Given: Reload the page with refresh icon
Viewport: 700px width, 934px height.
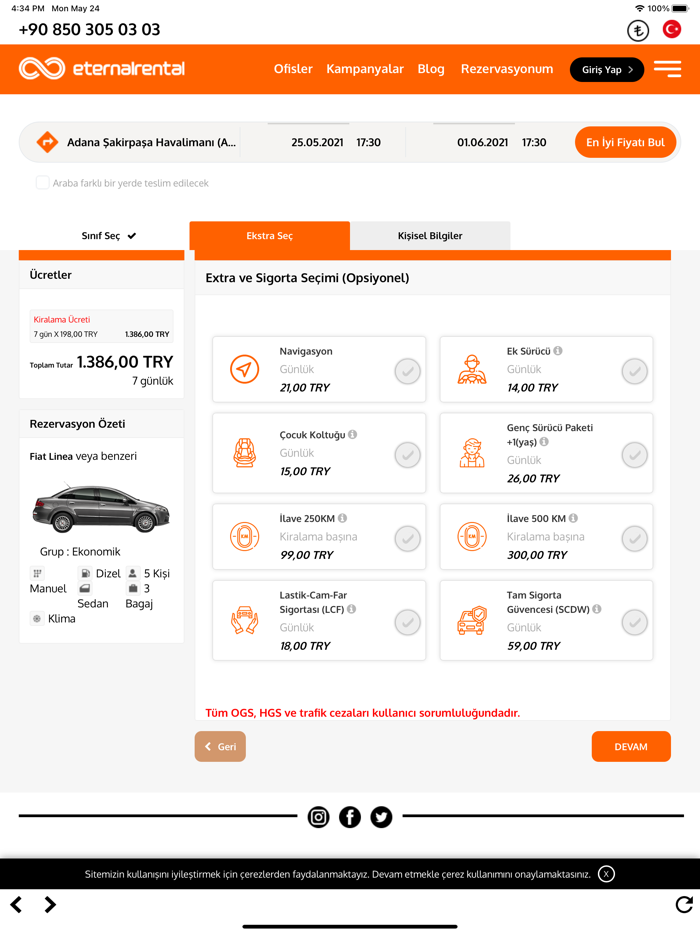Looking at the screenshot, I should 684,904.
